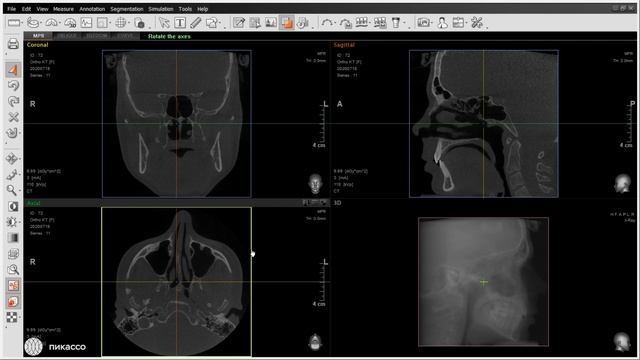Click the histogram image toolbar icon
The height and width of the screenshot is (360, 640).
271,23
